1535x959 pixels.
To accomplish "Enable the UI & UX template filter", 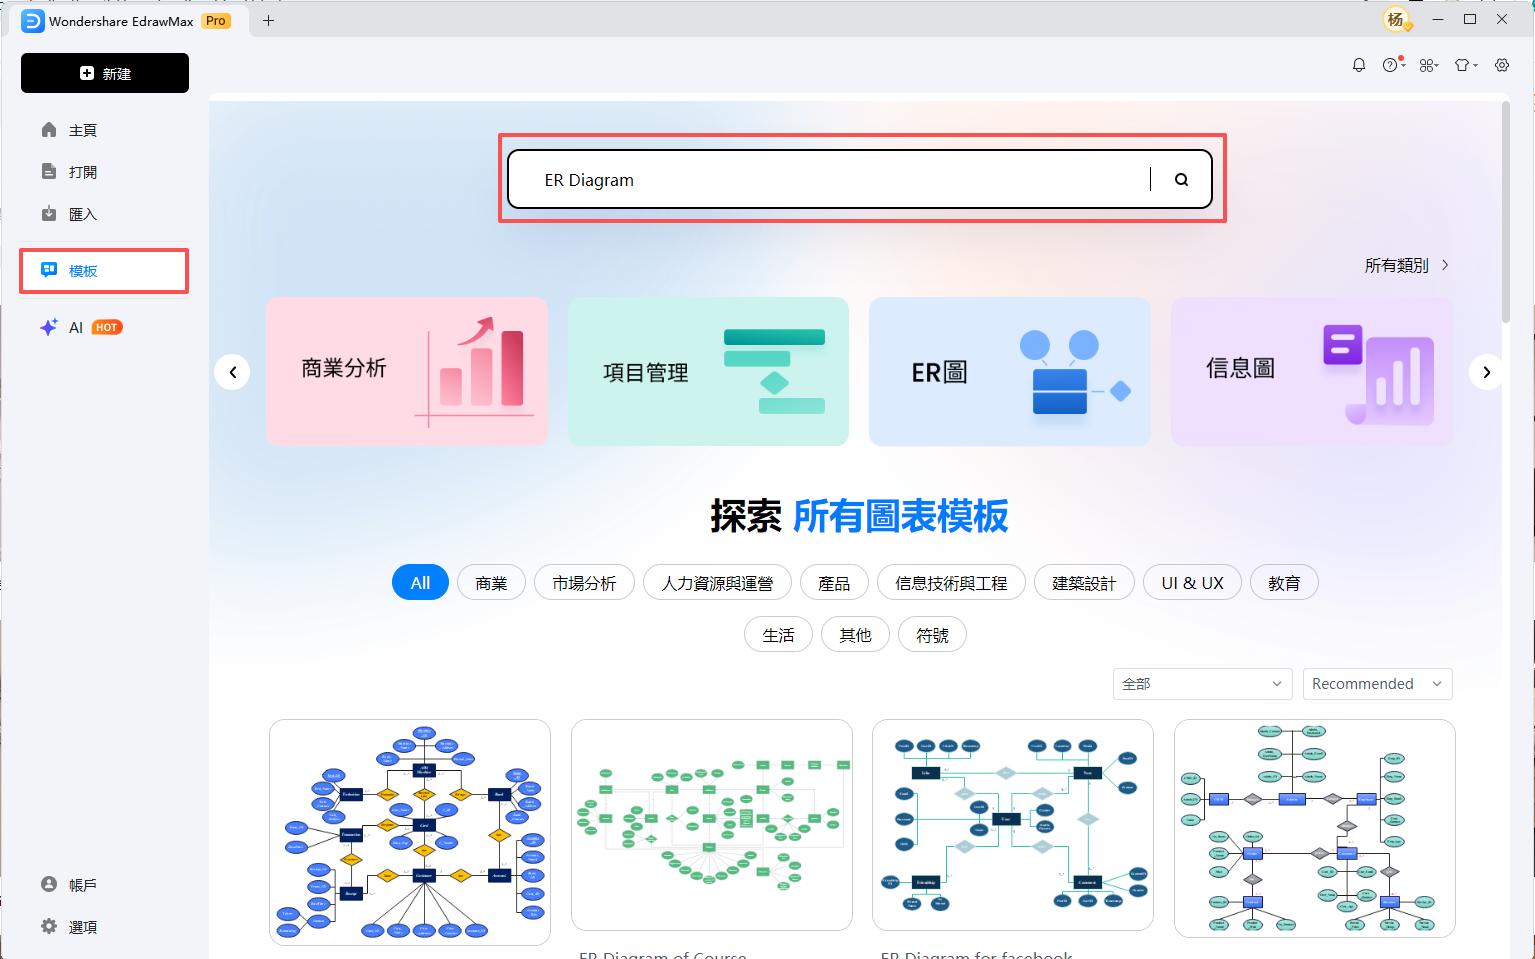I will pos(1191,582).
